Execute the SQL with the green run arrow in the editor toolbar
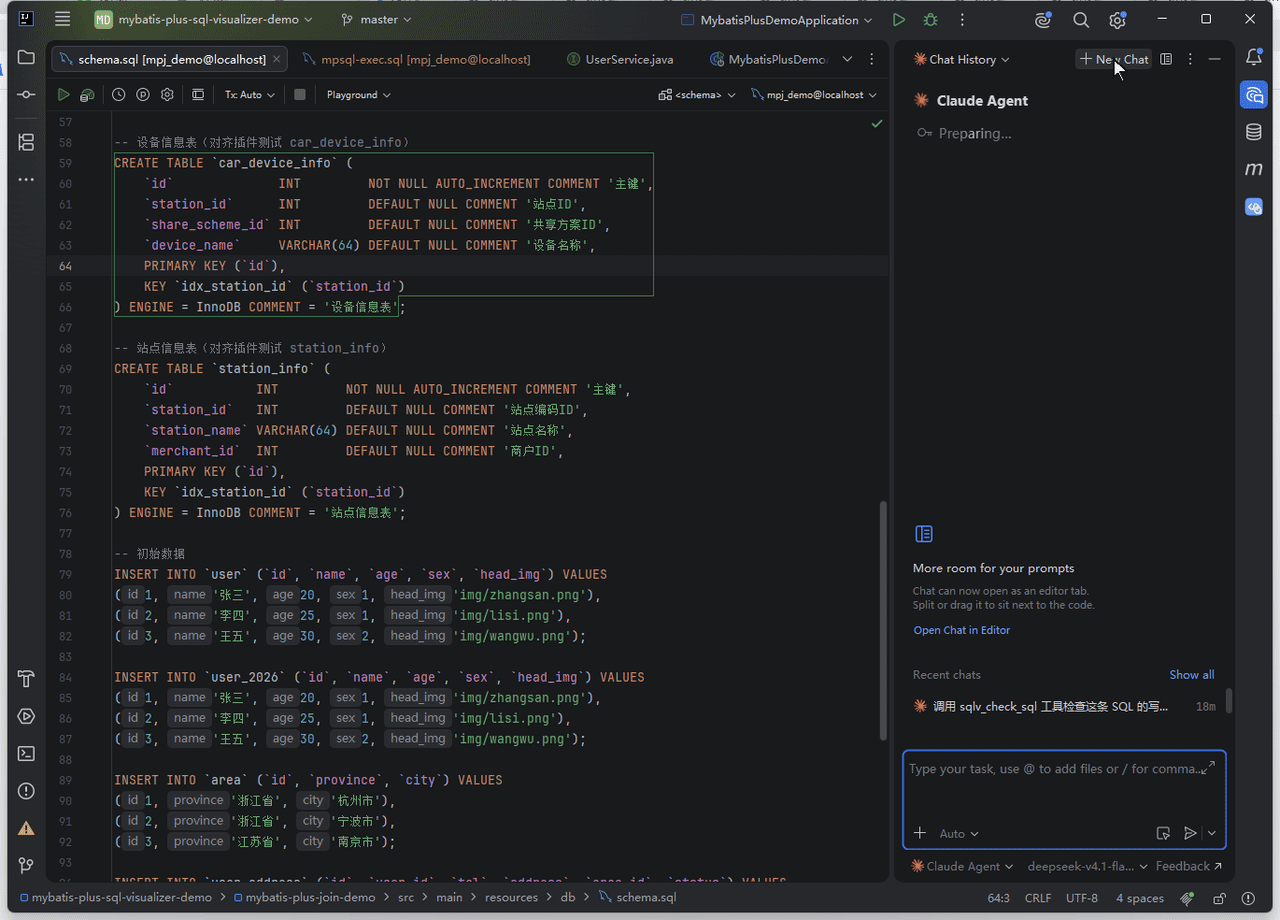This screenshot has height=920, width=1280. click(x=64, y=95)
